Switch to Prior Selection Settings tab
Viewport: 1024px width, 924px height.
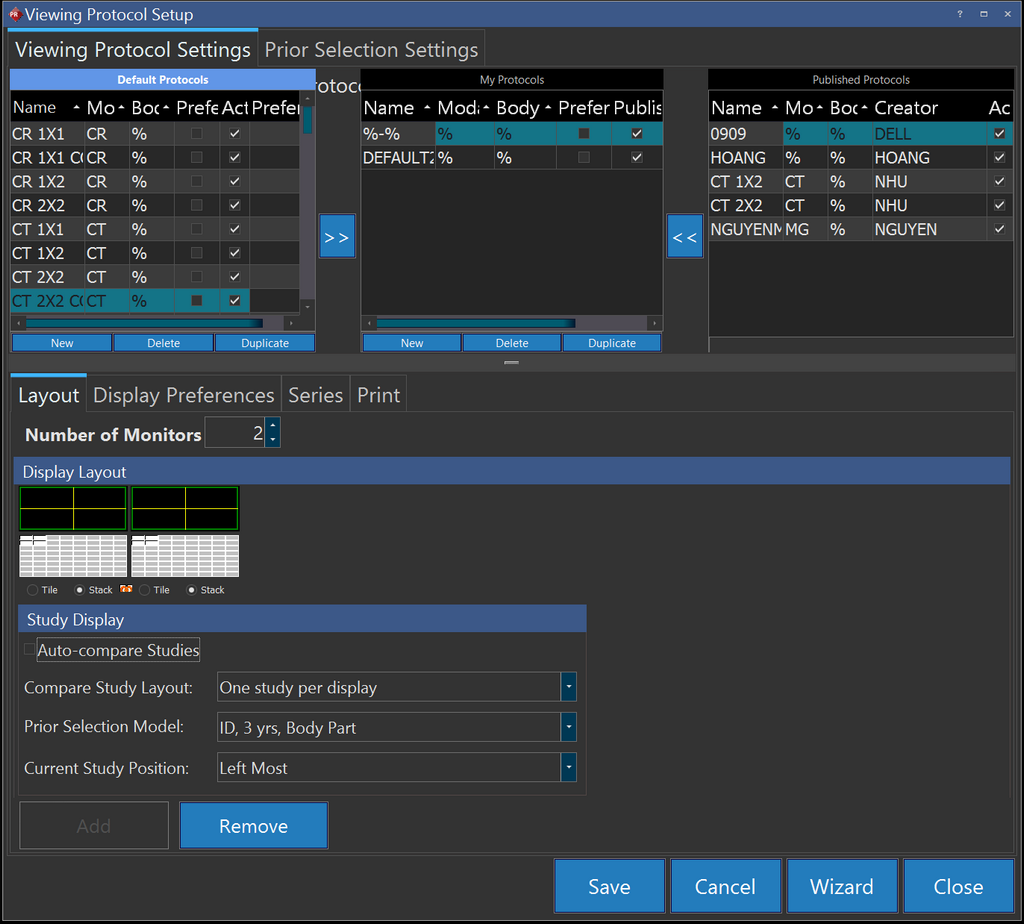(x=371, y=50)
